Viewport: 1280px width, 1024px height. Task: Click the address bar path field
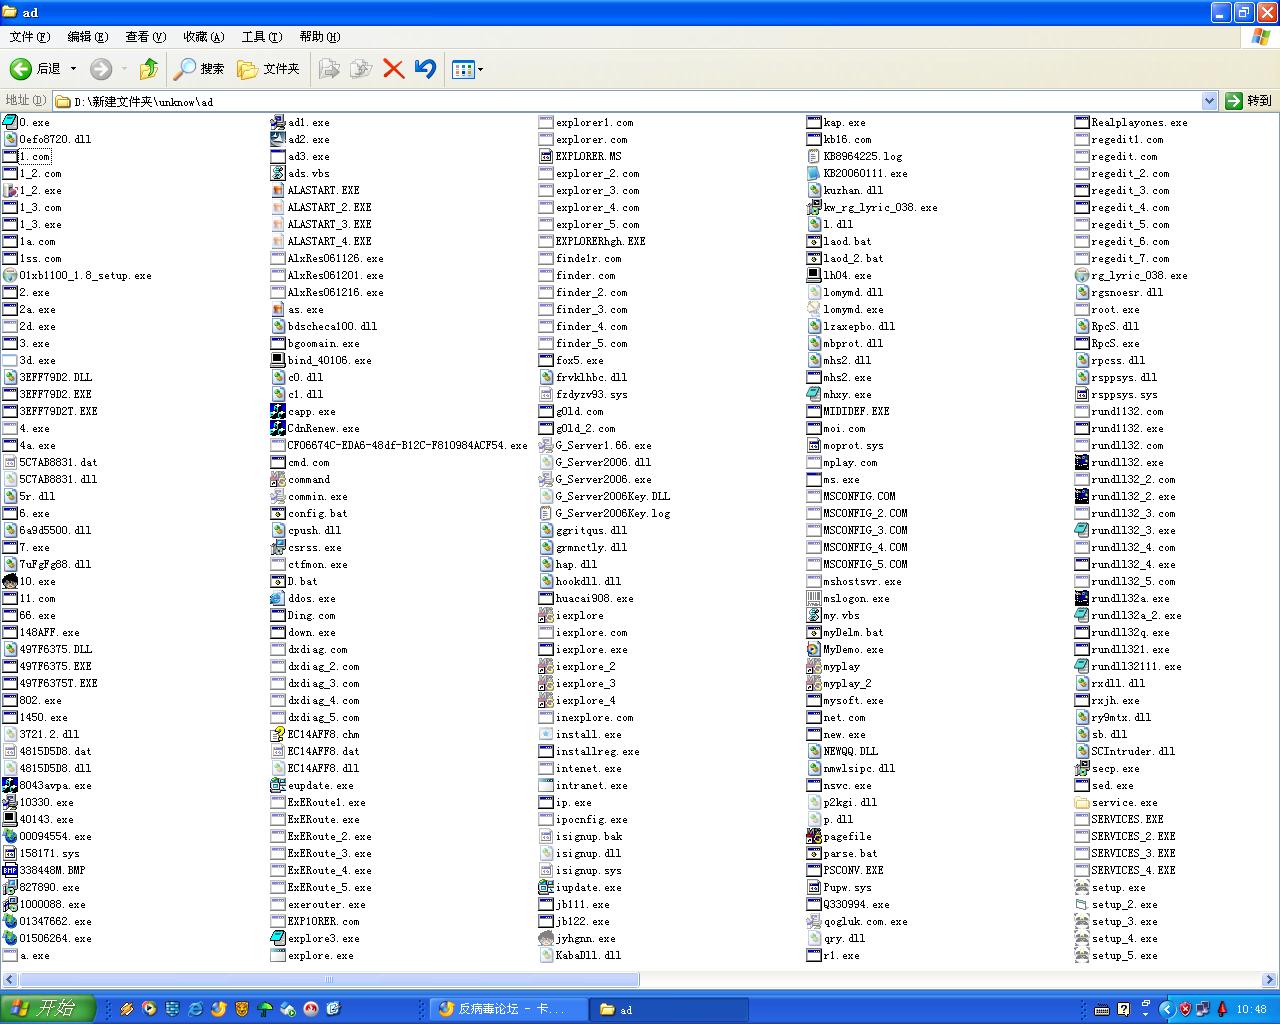pyautogui.click(x=600, y=101)
